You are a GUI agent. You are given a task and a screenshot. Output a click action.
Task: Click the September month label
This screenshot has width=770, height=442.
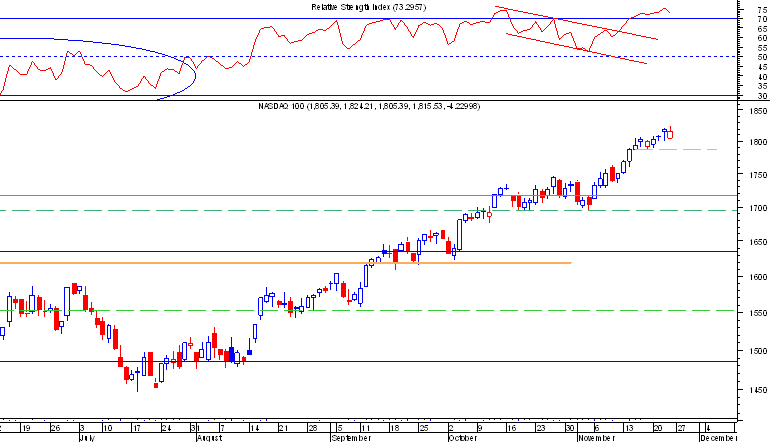[x=351, y=438]
